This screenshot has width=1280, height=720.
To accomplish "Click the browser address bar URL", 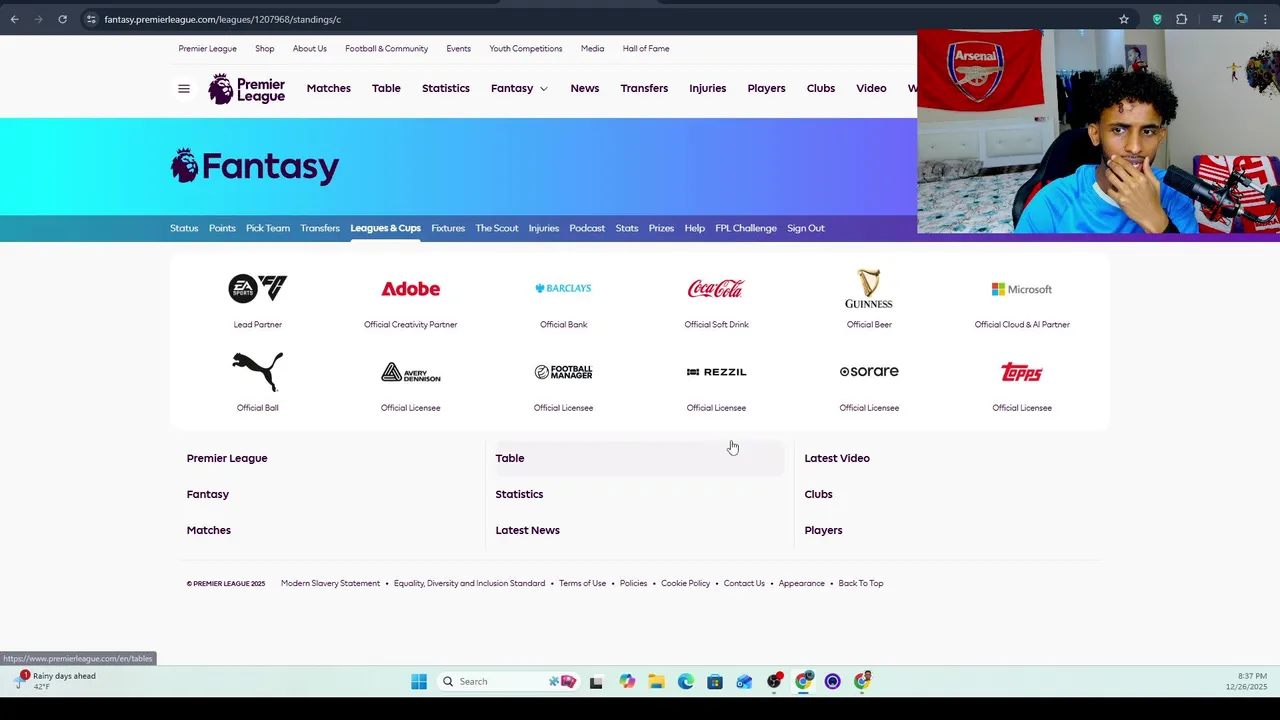I will 223,19.
